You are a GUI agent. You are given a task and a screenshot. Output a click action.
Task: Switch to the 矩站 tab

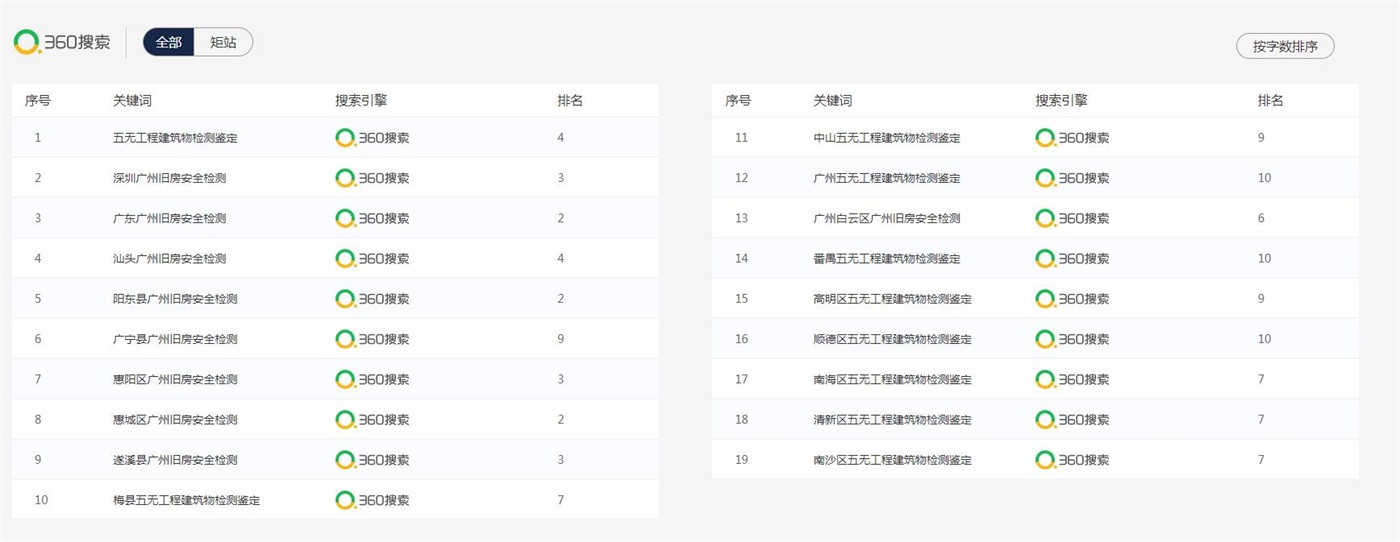[x=223, y=42]
